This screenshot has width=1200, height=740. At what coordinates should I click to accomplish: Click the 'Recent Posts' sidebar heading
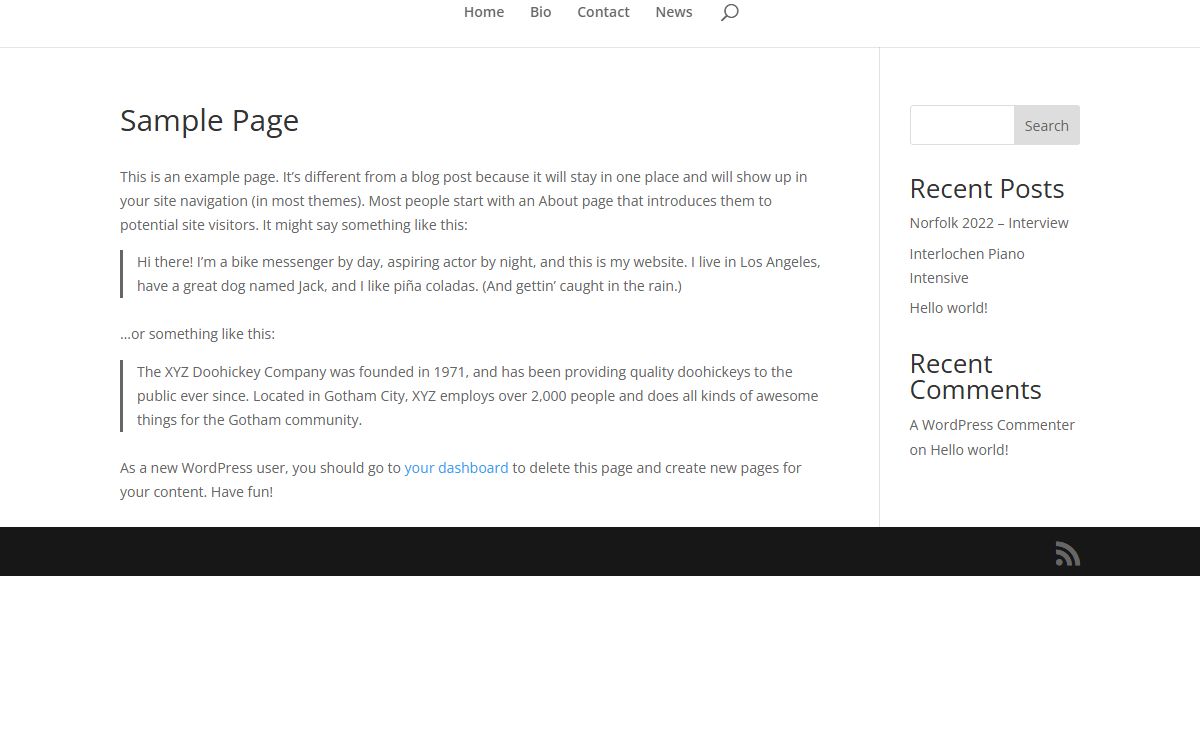[x=987, y=189]
